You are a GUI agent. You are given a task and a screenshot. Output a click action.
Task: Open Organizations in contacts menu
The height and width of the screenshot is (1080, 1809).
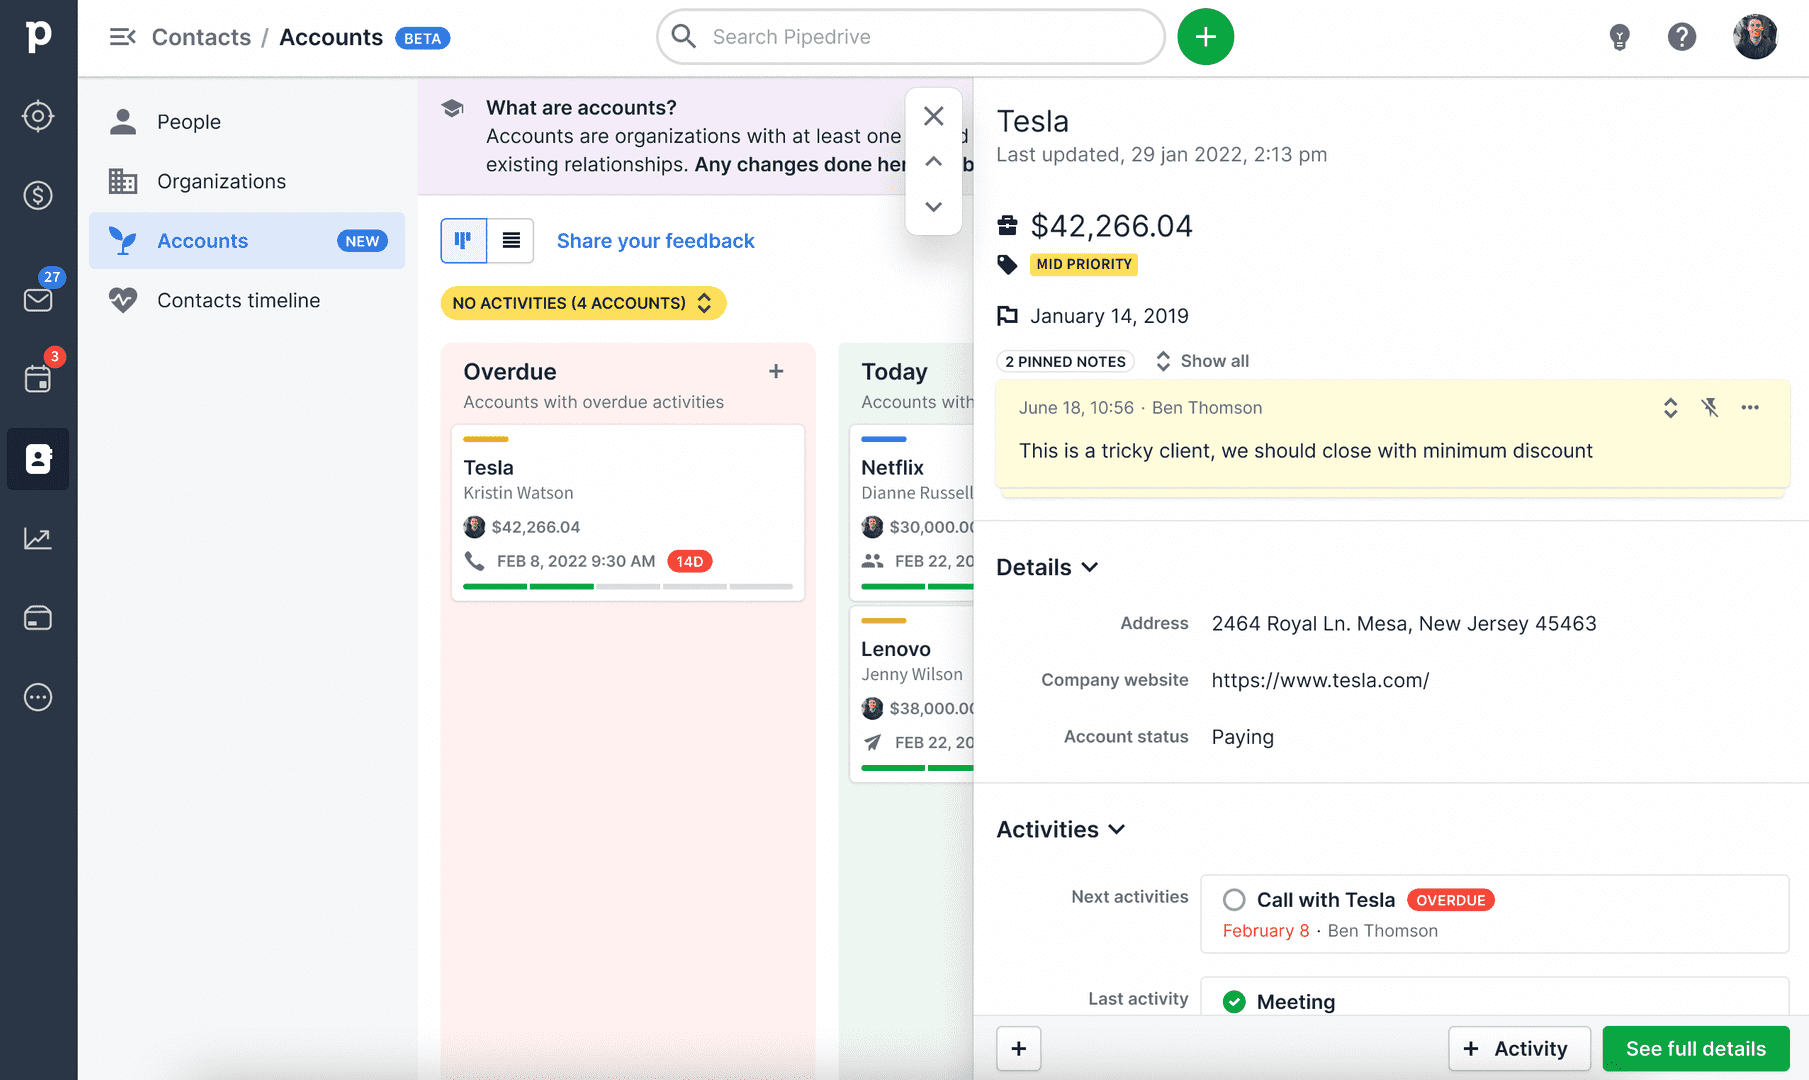(247, 181)
